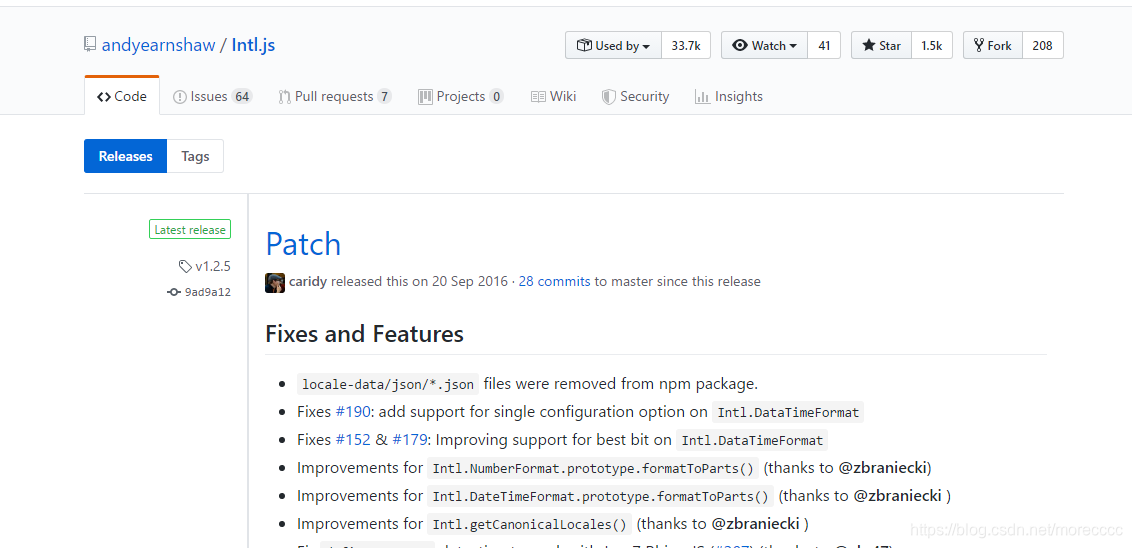This screenshot has height=548, width=1132.
Task: Click the 1.5k stargazers count
Action: click(931, 45)
